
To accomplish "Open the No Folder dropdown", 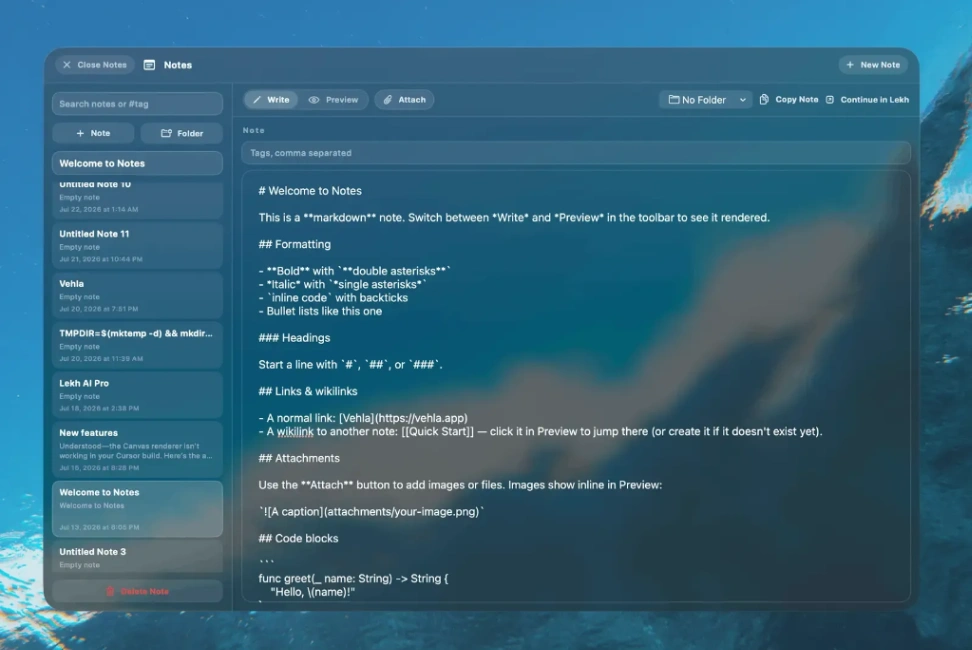I will (706, 100).
